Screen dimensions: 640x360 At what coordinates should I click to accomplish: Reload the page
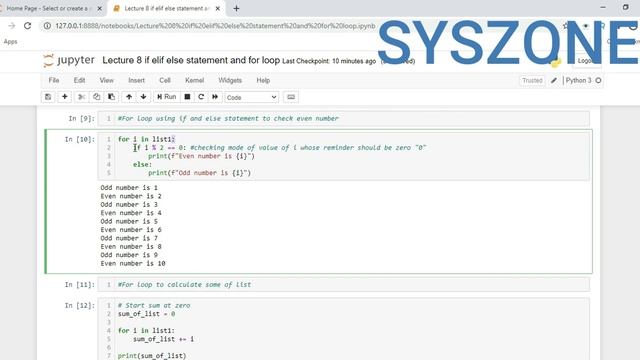coord(27,26)
